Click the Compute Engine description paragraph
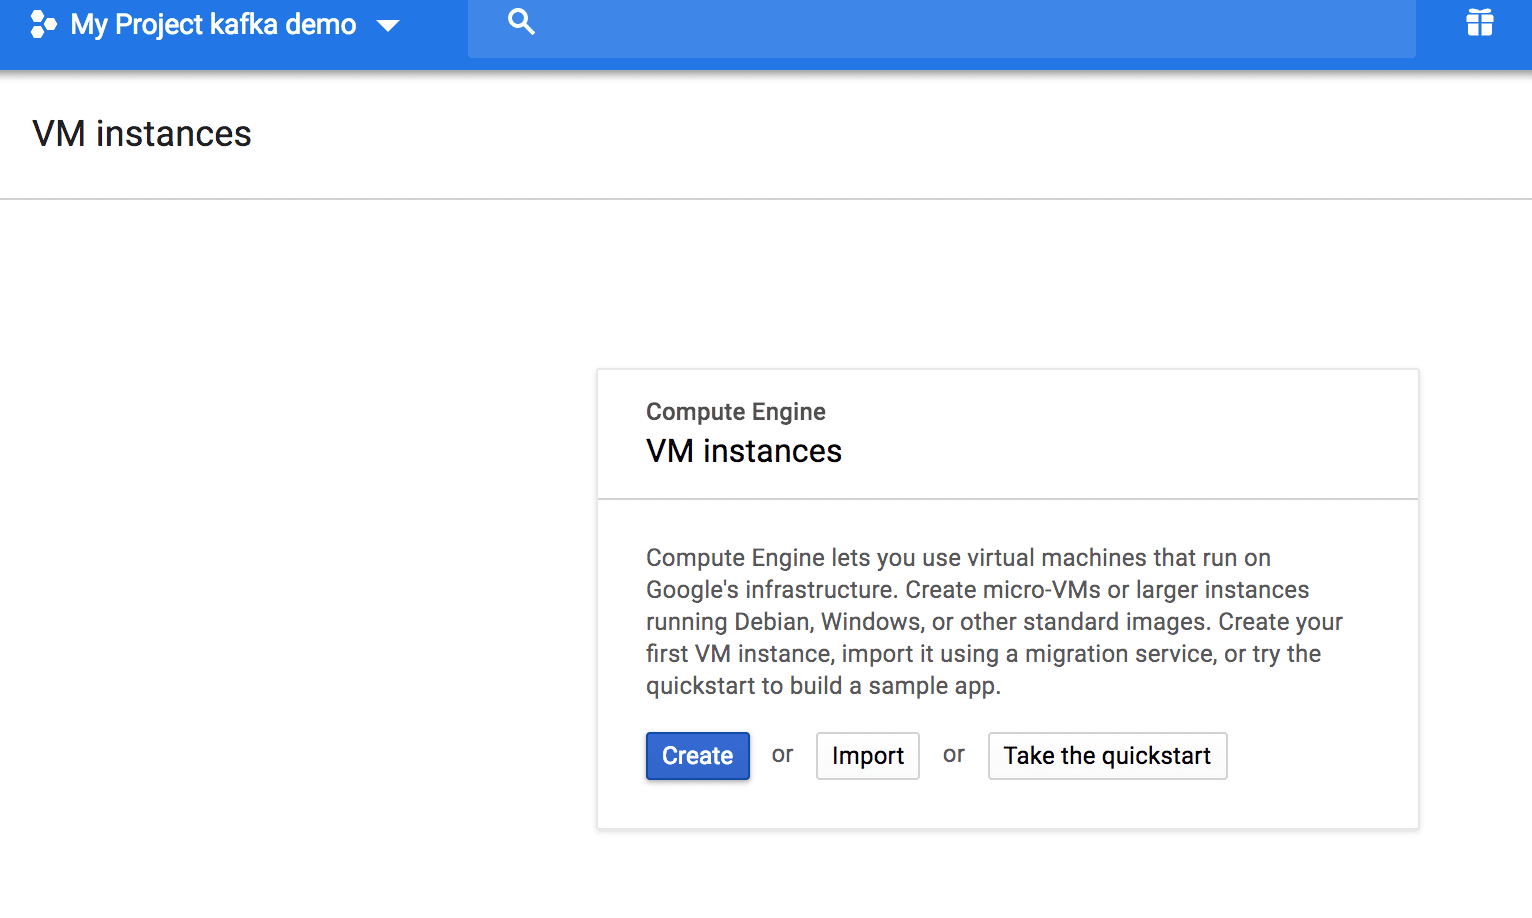 [x=994, y=621]
